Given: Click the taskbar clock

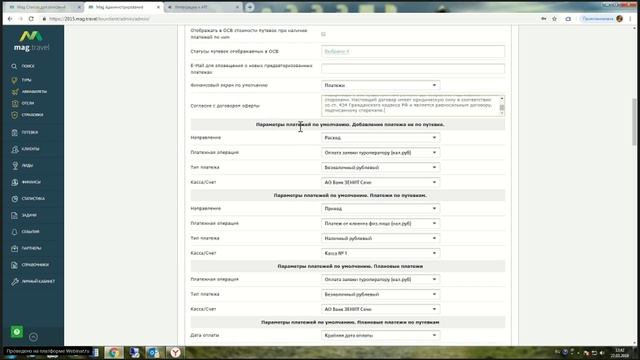Looking at the screenshot, I should point(620,353).
